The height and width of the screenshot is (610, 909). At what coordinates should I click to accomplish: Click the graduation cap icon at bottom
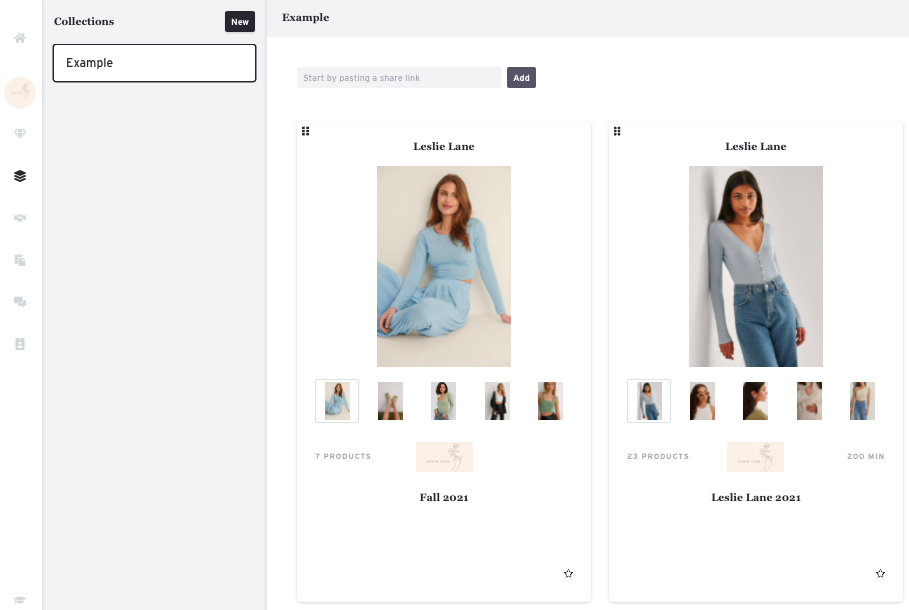(x=20, y=600)
